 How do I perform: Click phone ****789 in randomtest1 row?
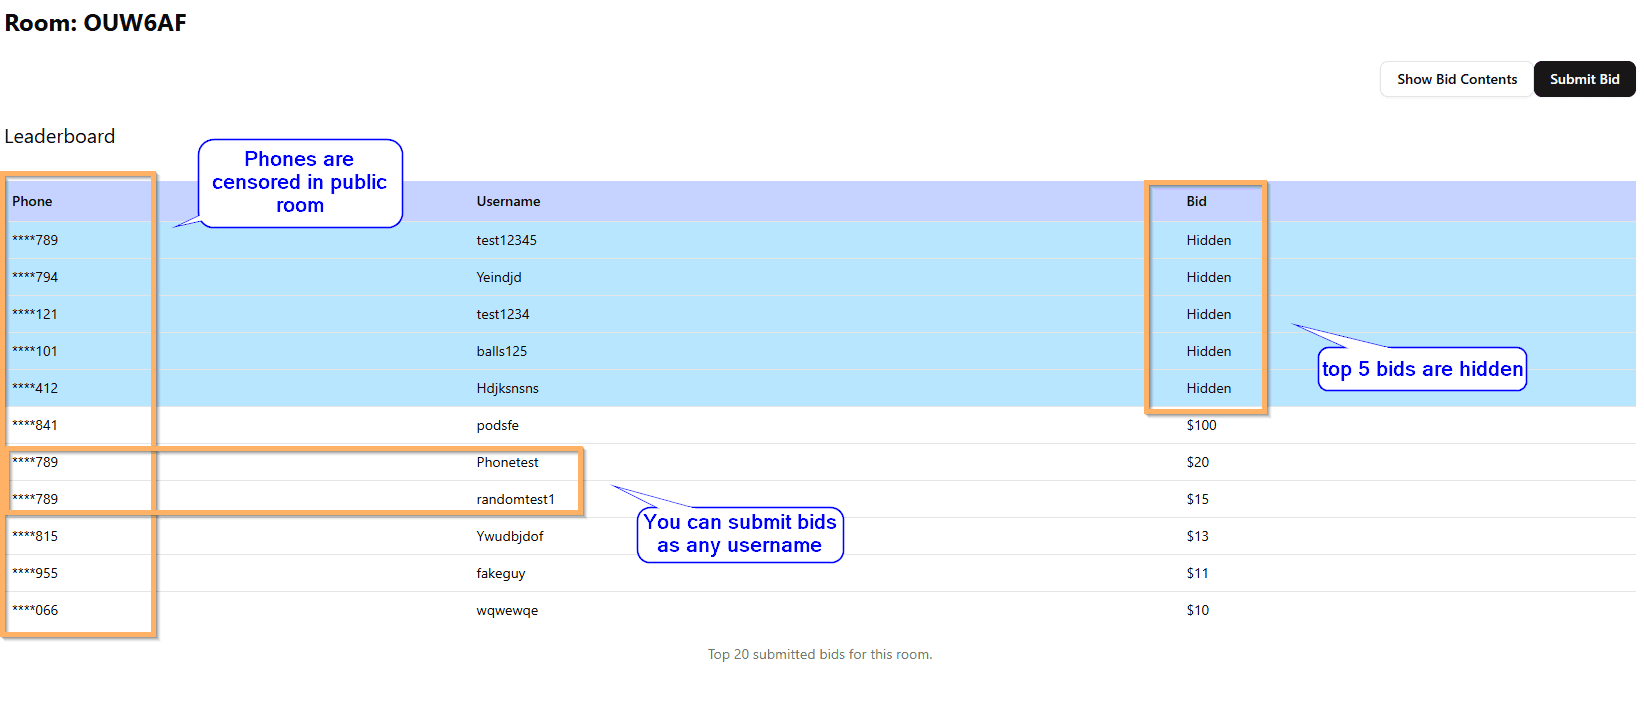tap(35, 499)
